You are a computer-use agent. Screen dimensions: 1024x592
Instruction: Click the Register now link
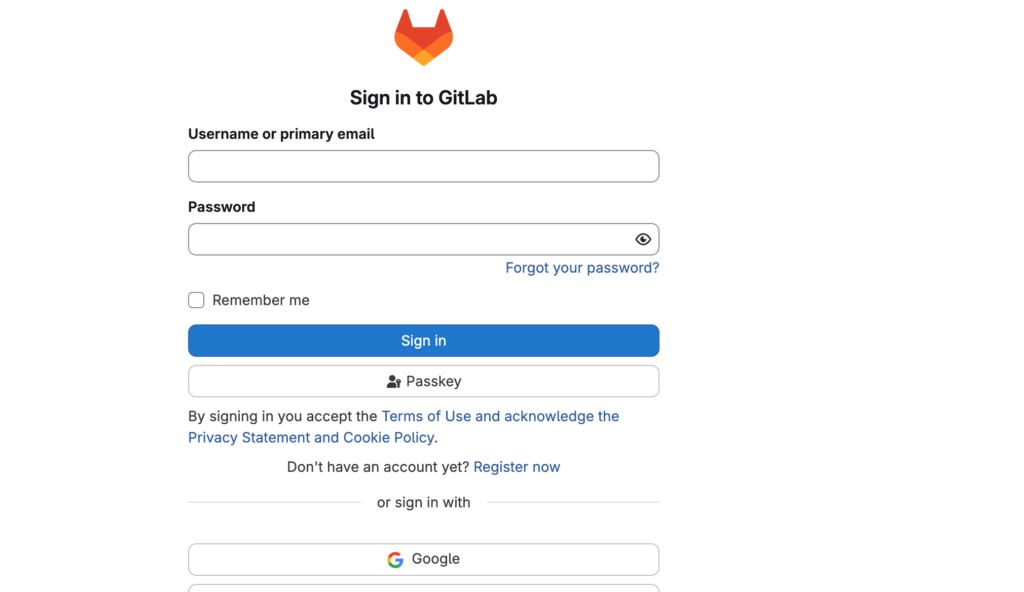pyautogui.click(x=516, y=467)
